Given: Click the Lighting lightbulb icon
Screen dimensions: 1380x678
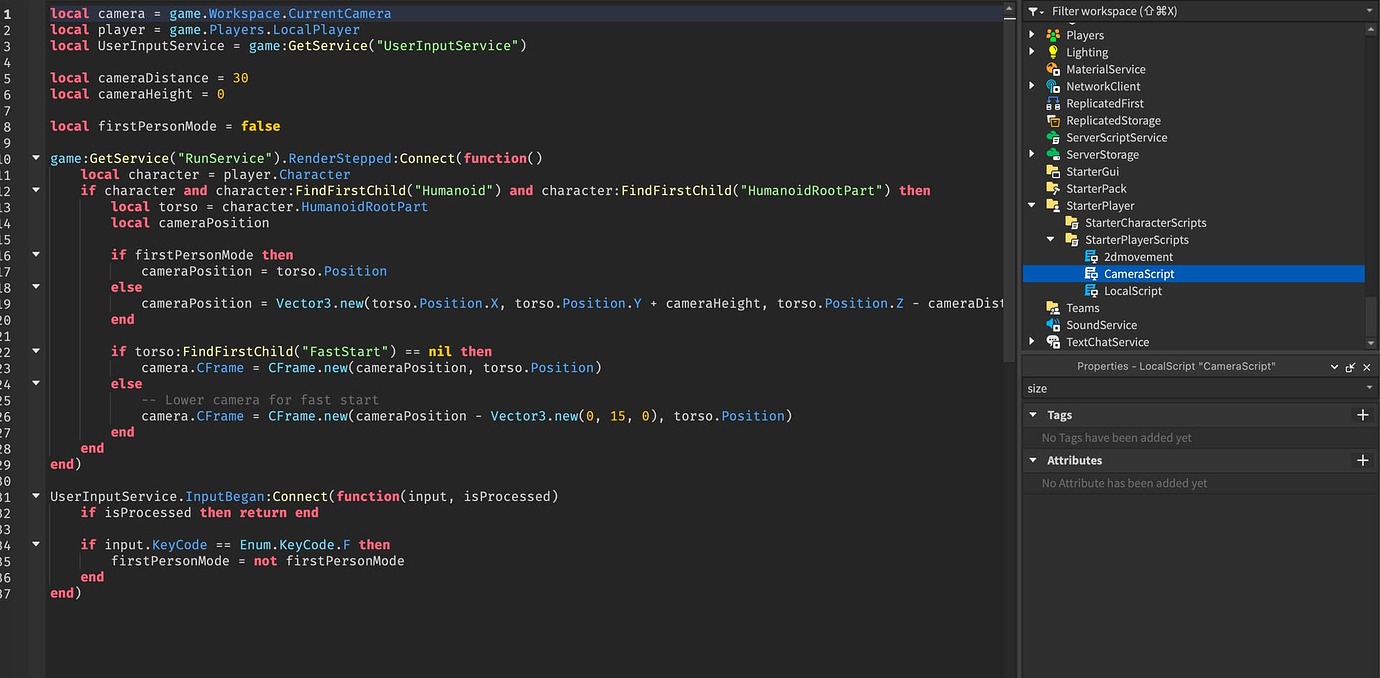Looking at the screenshot, I should coord(1053,52).
